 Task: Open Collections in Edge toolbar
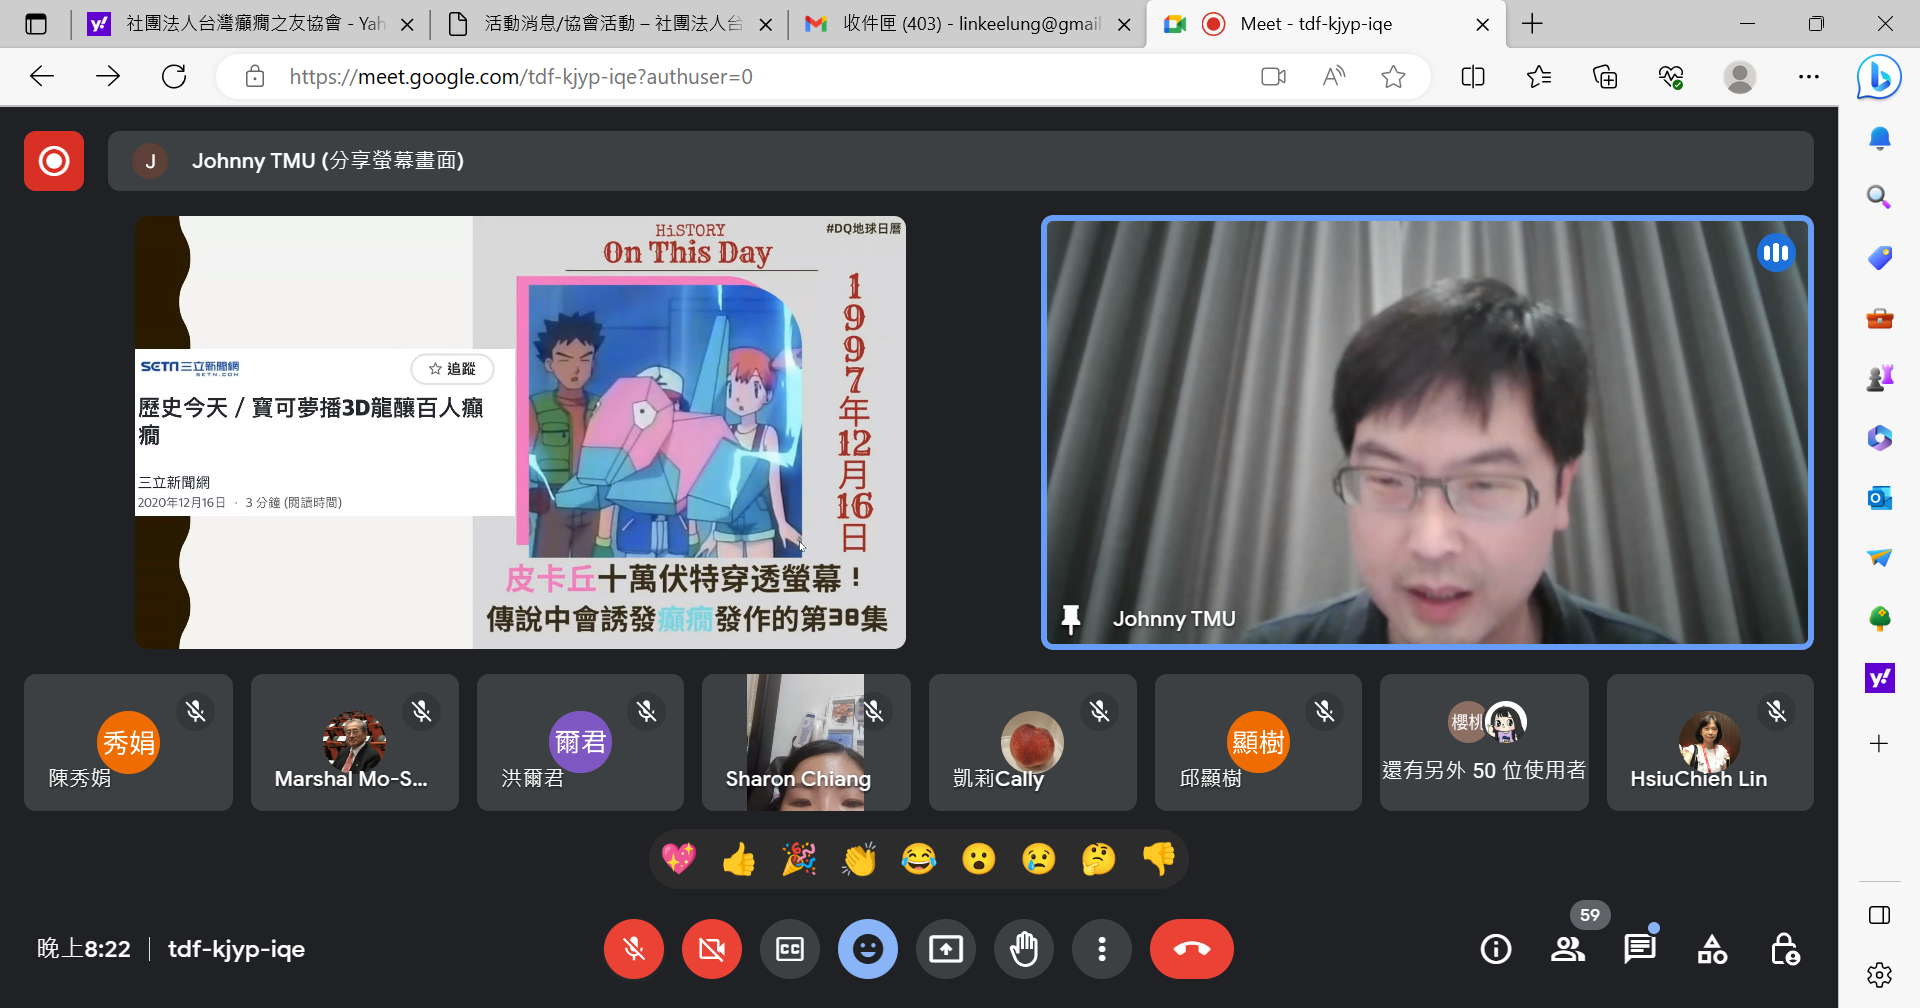(1605, 77)
